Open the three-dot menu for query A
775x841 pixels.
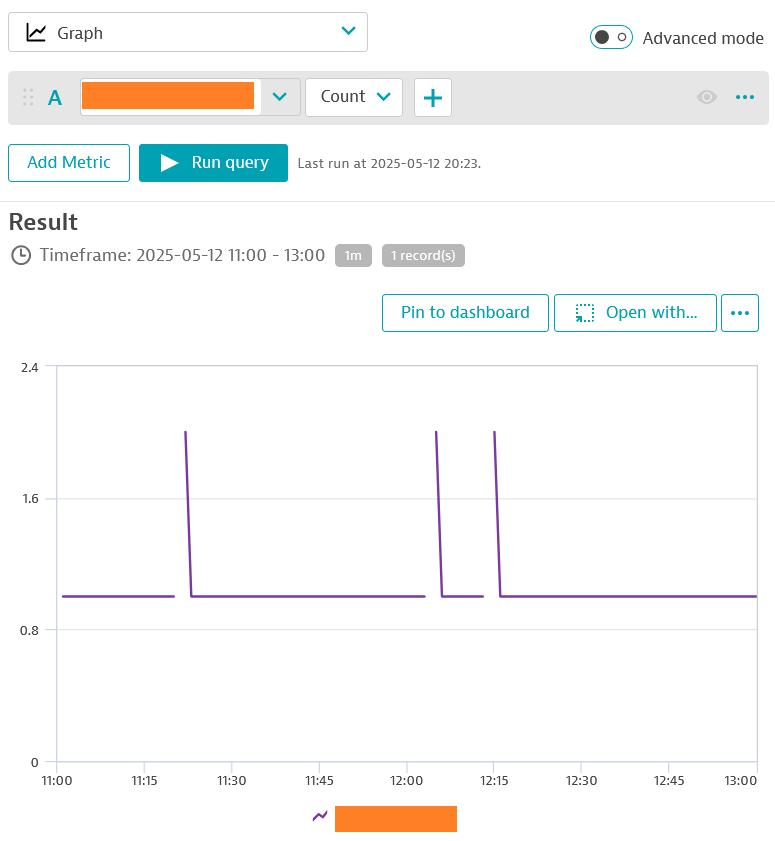coord(744,97)
